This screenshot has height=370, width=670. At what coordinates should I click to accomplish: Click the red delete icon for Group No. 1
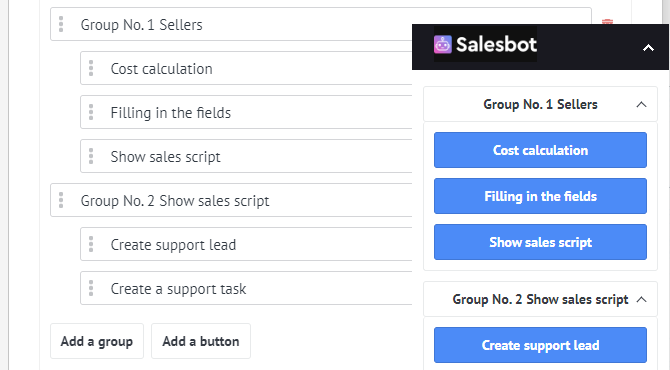(607, 21)
